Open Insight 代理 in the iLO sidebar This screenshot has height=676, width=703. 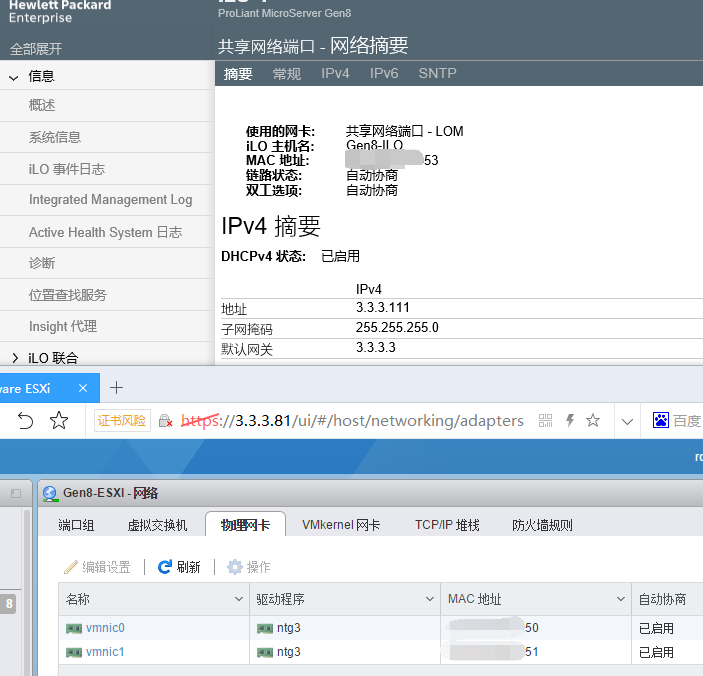[x=63, y=326]
